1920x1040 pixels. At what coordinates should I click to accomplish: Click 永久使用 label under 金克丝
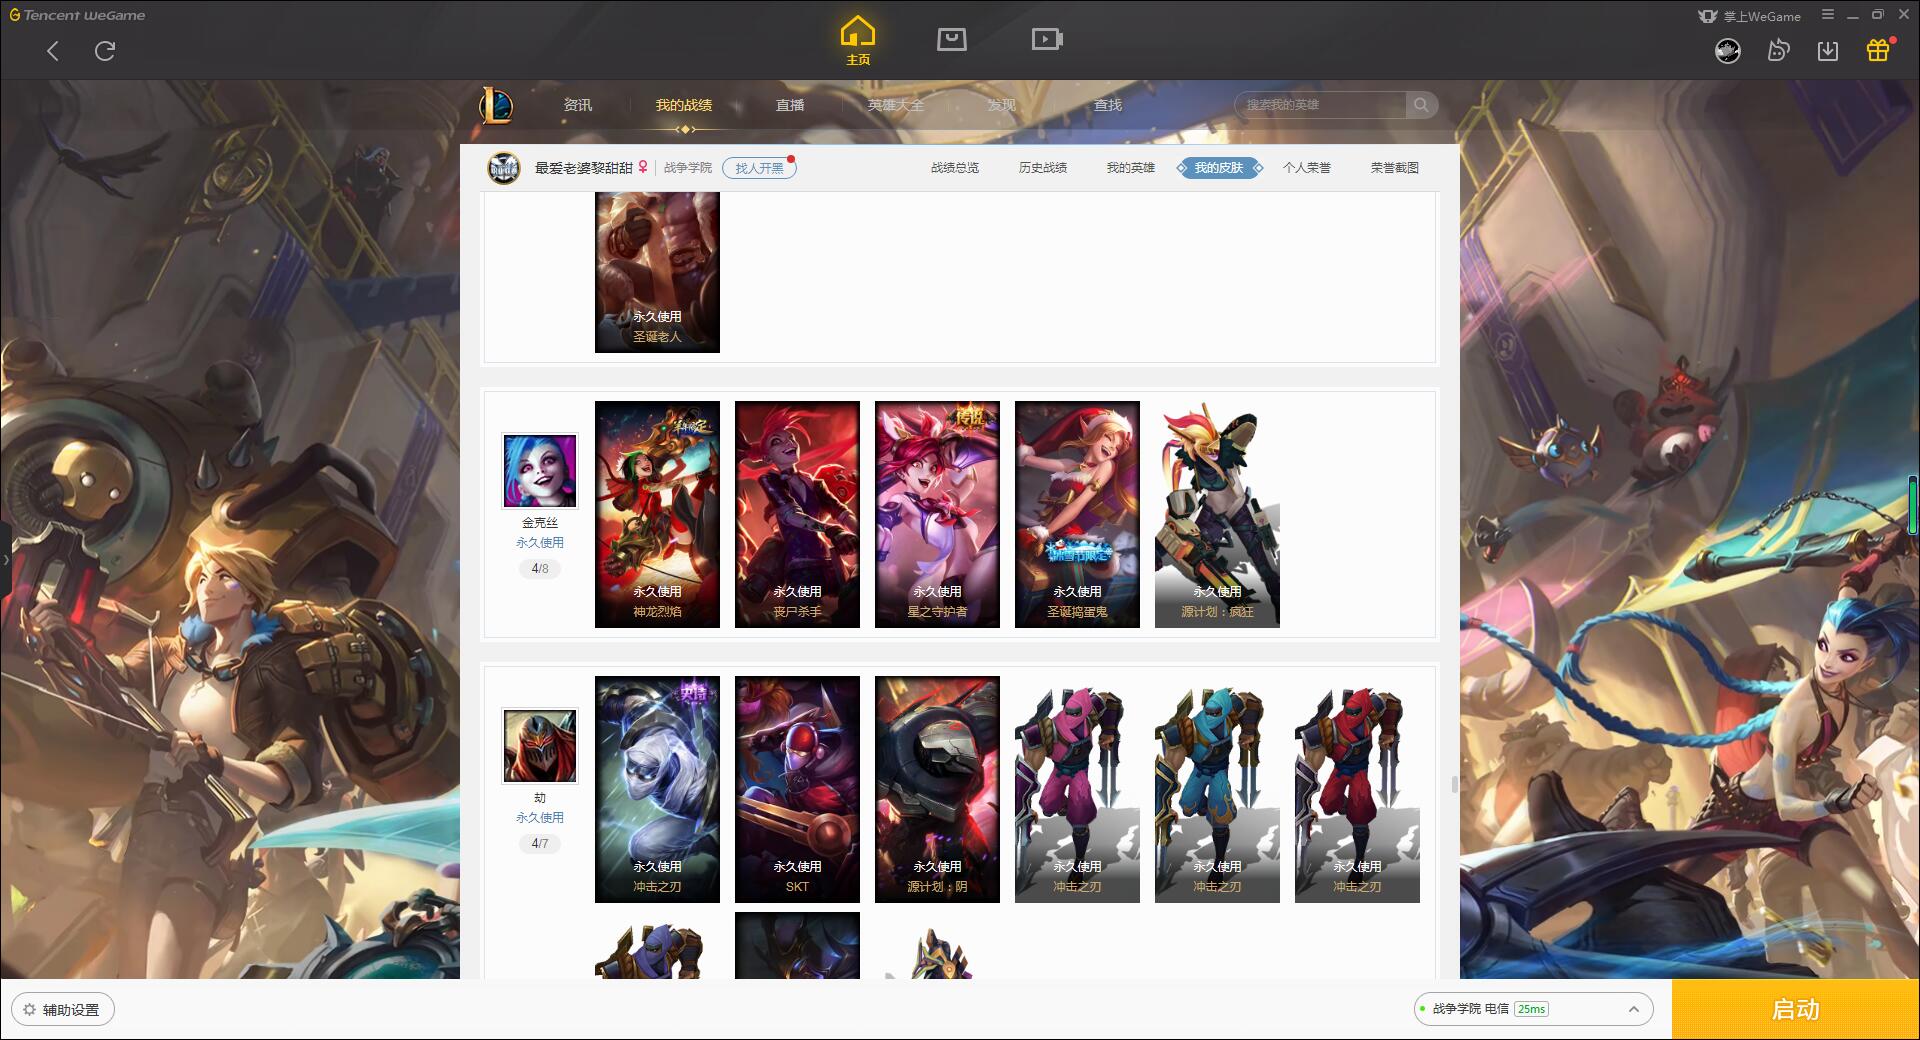tap(540, 543)
